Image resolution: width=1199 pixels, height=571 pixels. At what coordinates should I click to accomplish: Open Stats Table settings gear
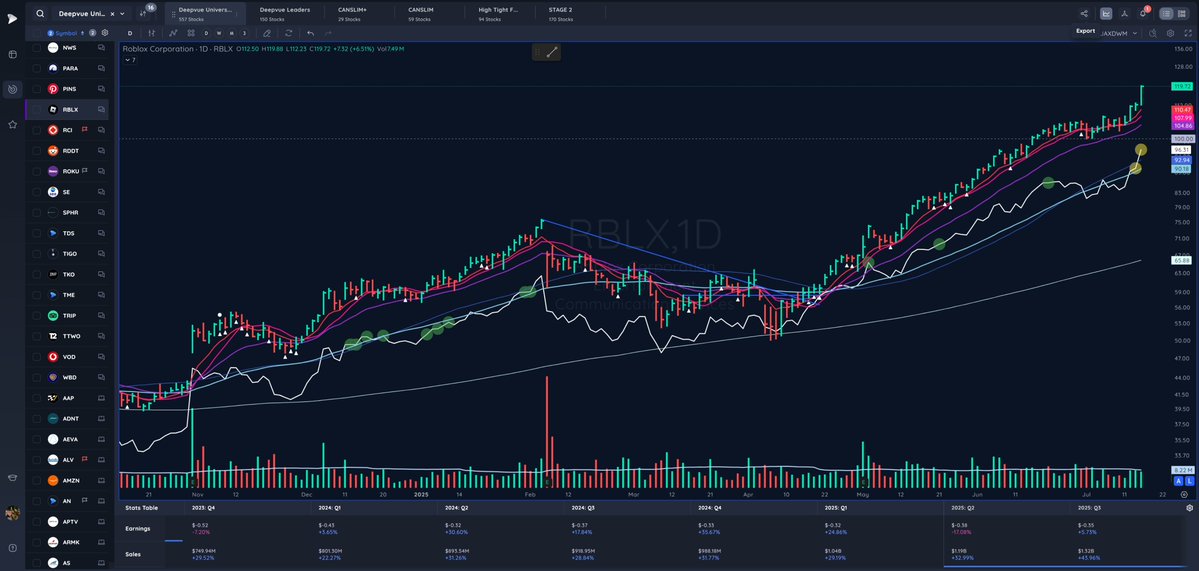pos(1189,508)
